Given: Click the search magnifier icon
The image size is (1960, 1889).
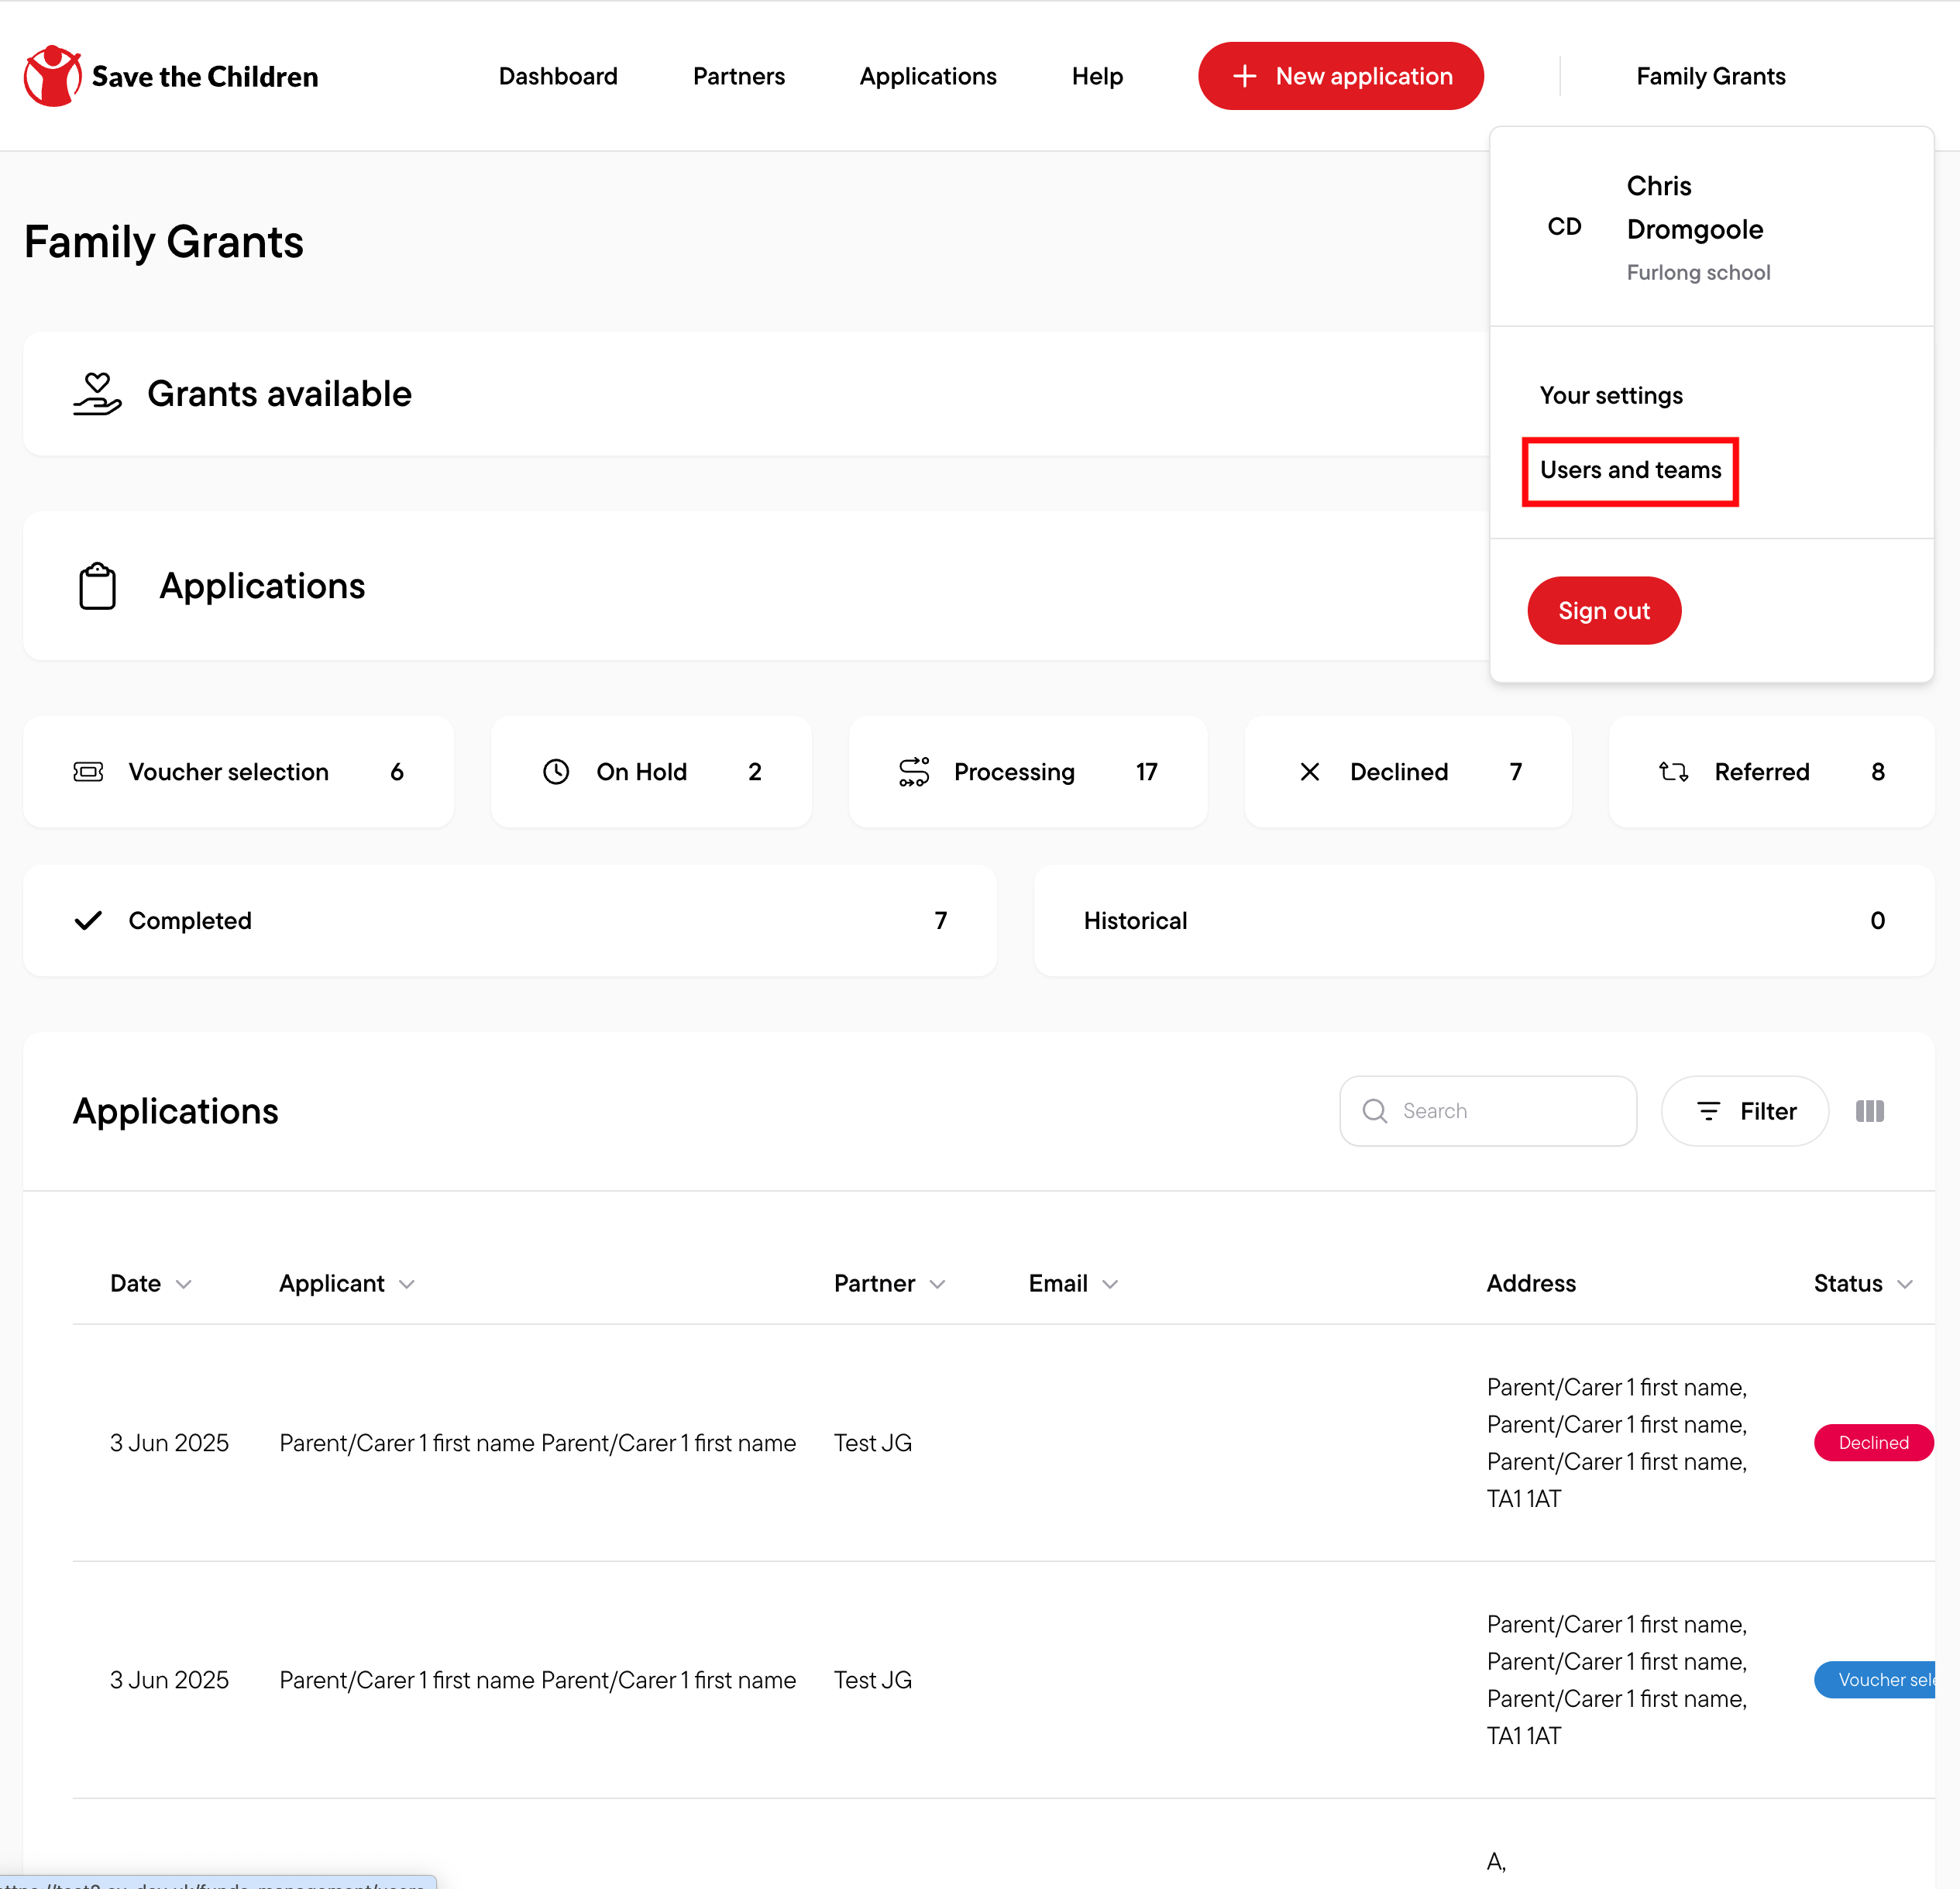Looking at the screenshot, I should click(1375, 1111).
